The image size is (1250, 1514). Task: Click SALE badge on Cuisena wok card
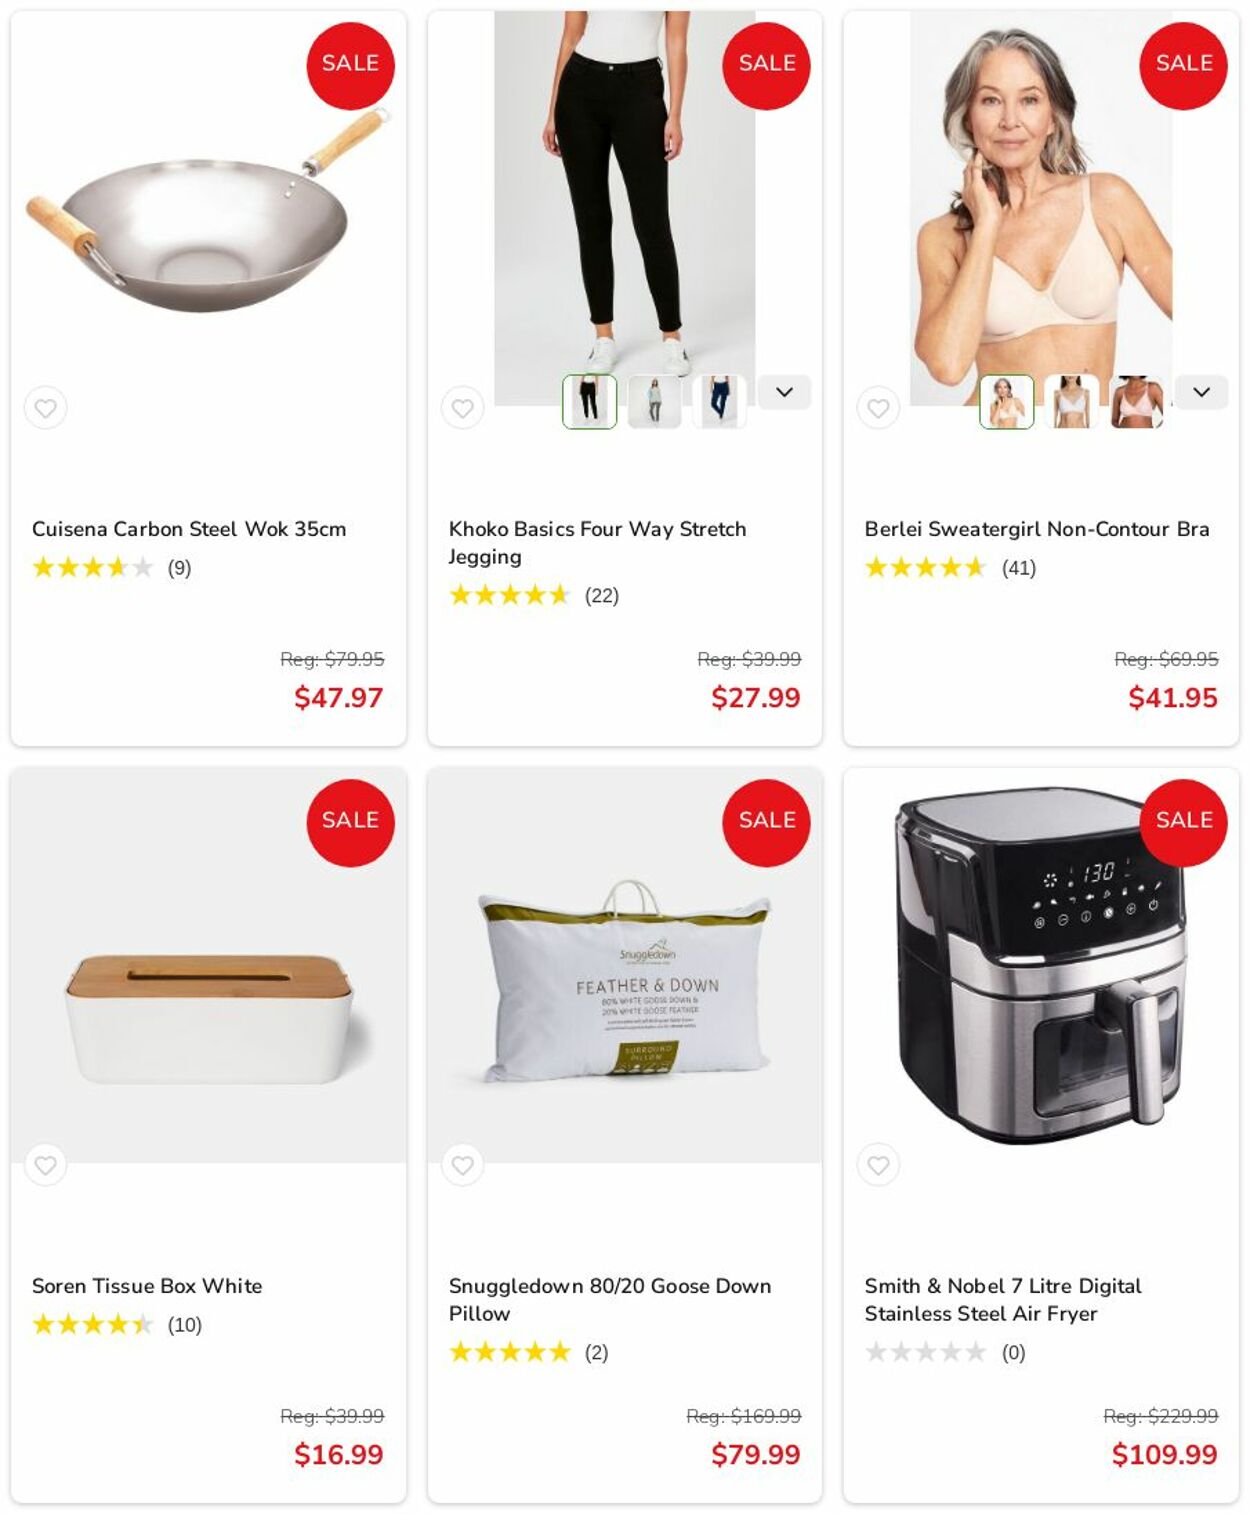(350, 65)
